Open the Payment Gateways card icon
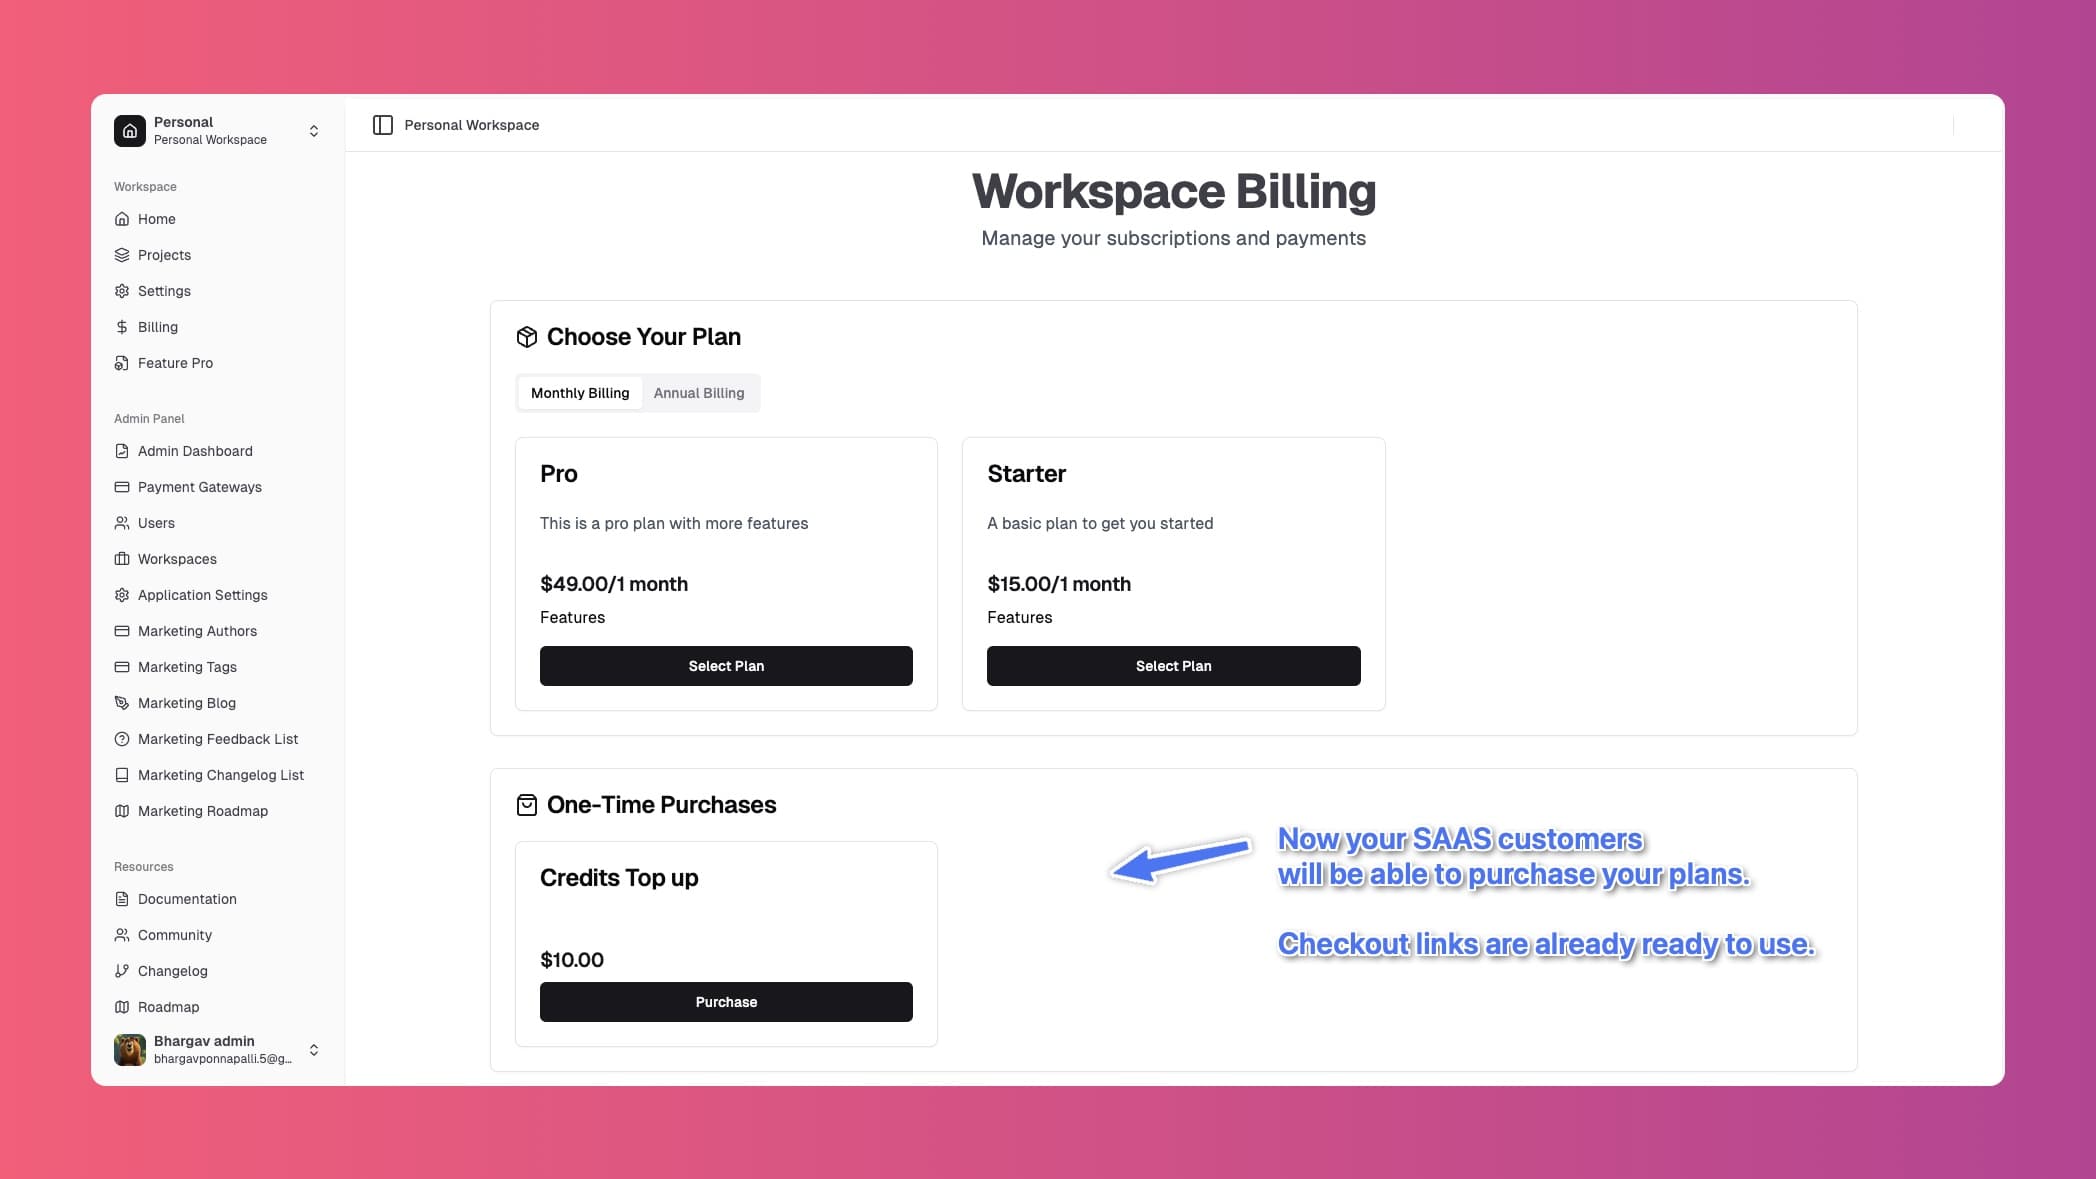The height and width of the screenshot is (1179, 2096). [122, 487]
